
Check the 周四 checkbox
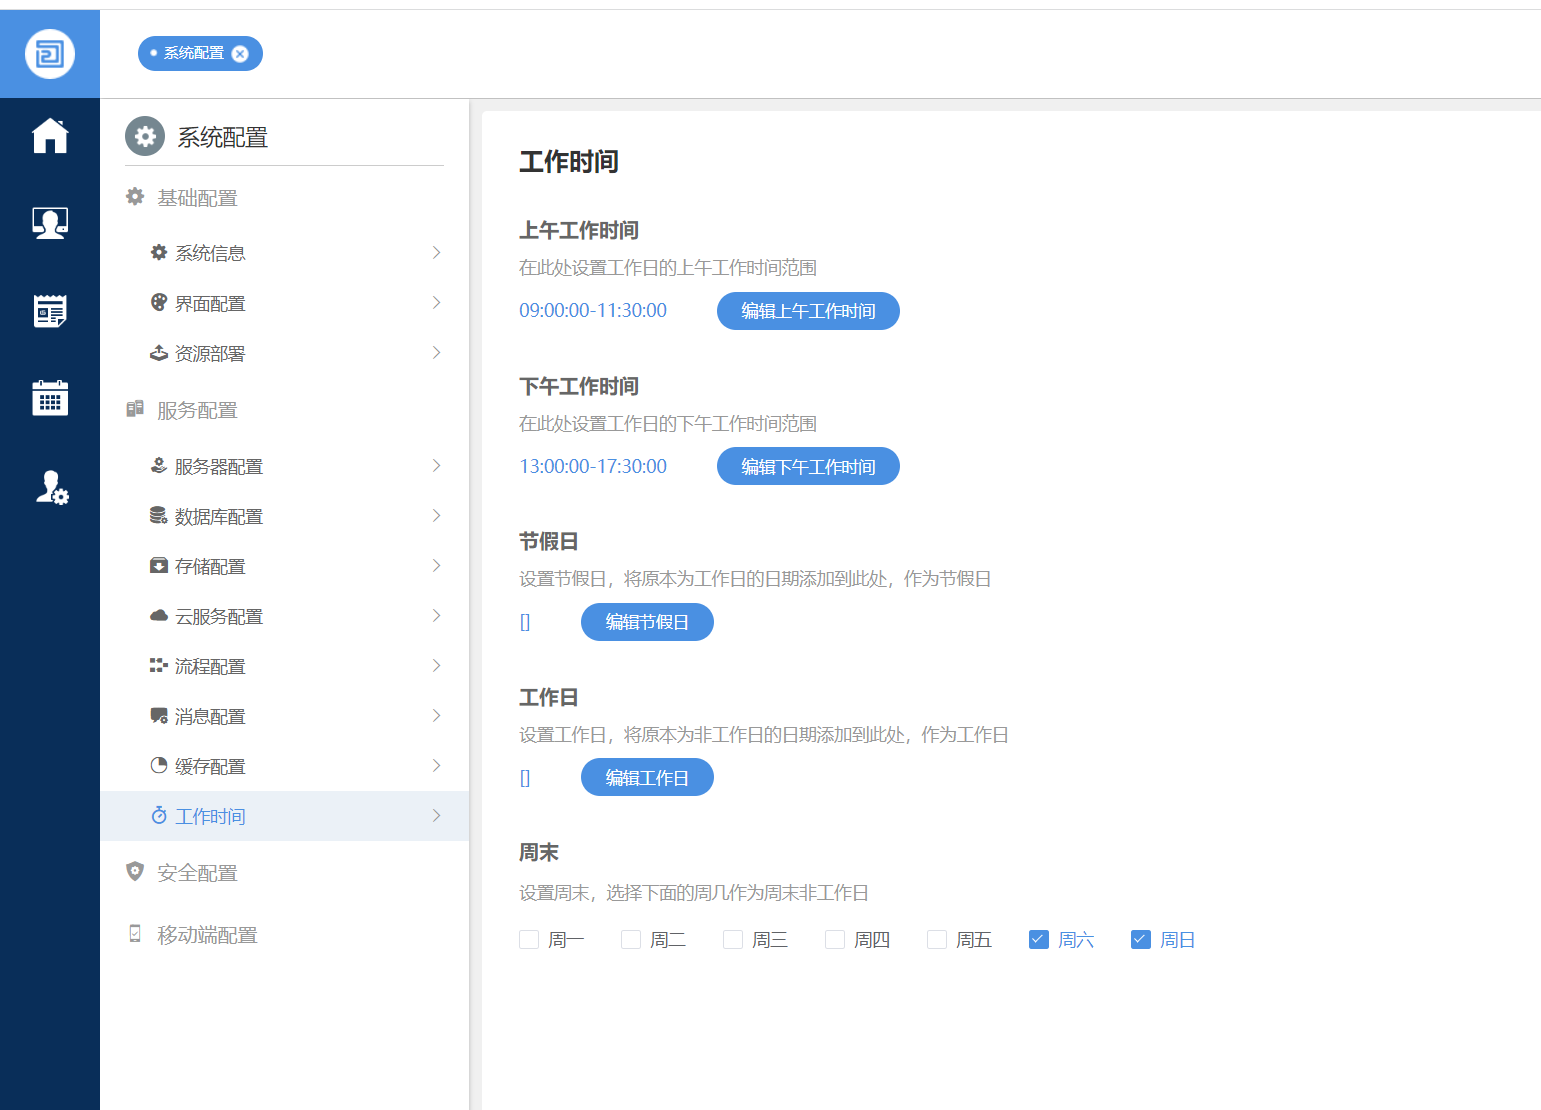835,940
